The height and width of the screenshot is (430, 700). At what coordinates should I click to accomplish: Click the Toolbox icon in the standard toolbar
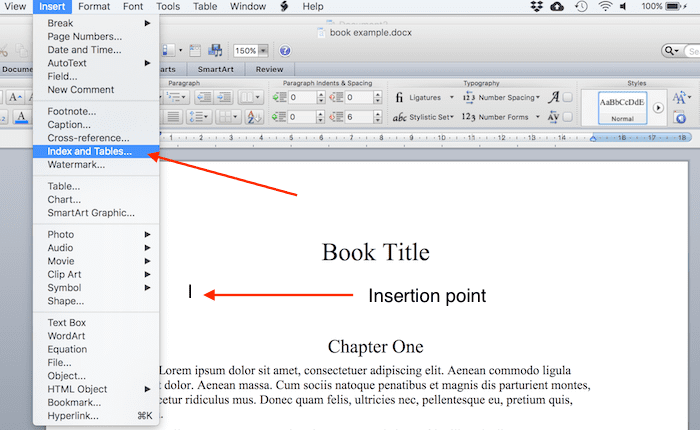coord(195,50)
